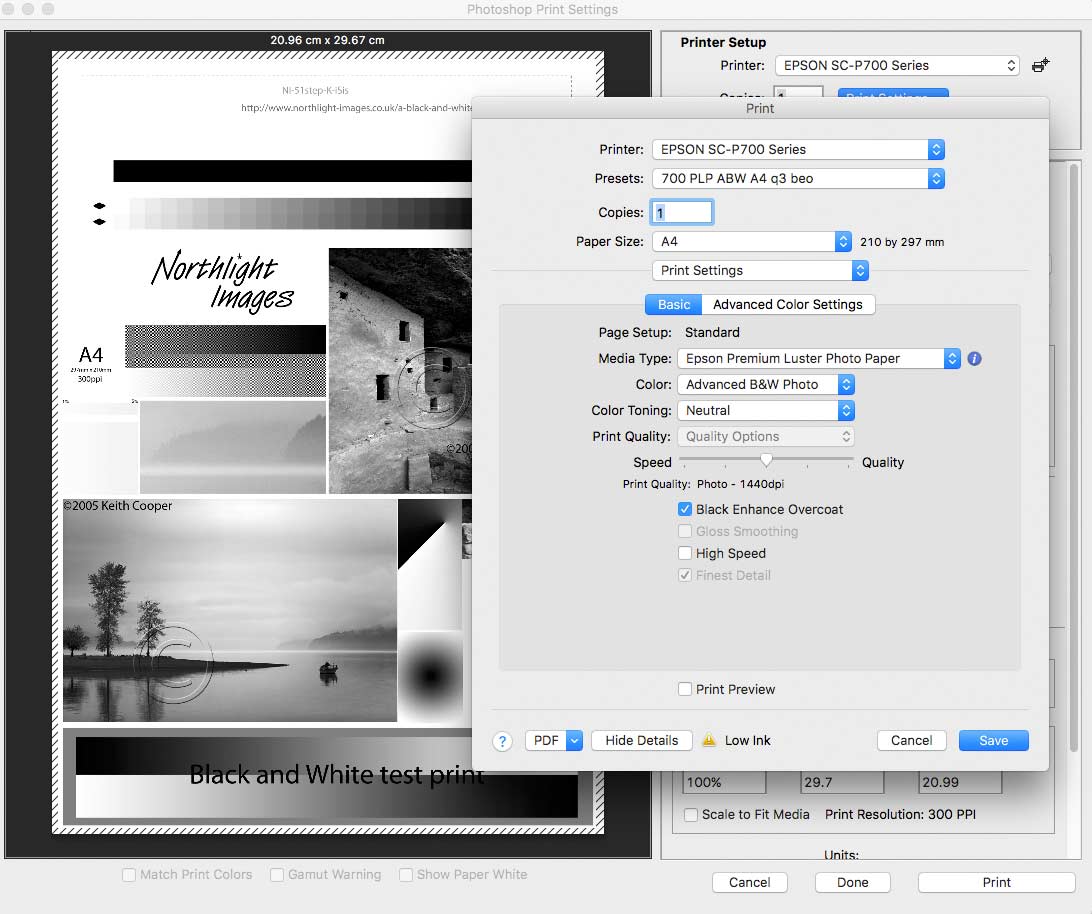Open the PDF dropdown arrow
The height and width of the screenshot is (914, 1092).
(574, 741)
